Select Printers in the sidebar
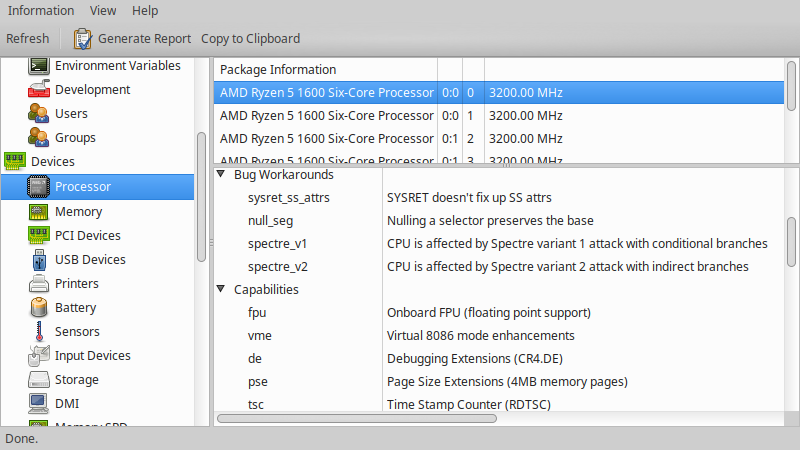Image resolution: width=800 pixels, height=450 pixels. (77, 284)
